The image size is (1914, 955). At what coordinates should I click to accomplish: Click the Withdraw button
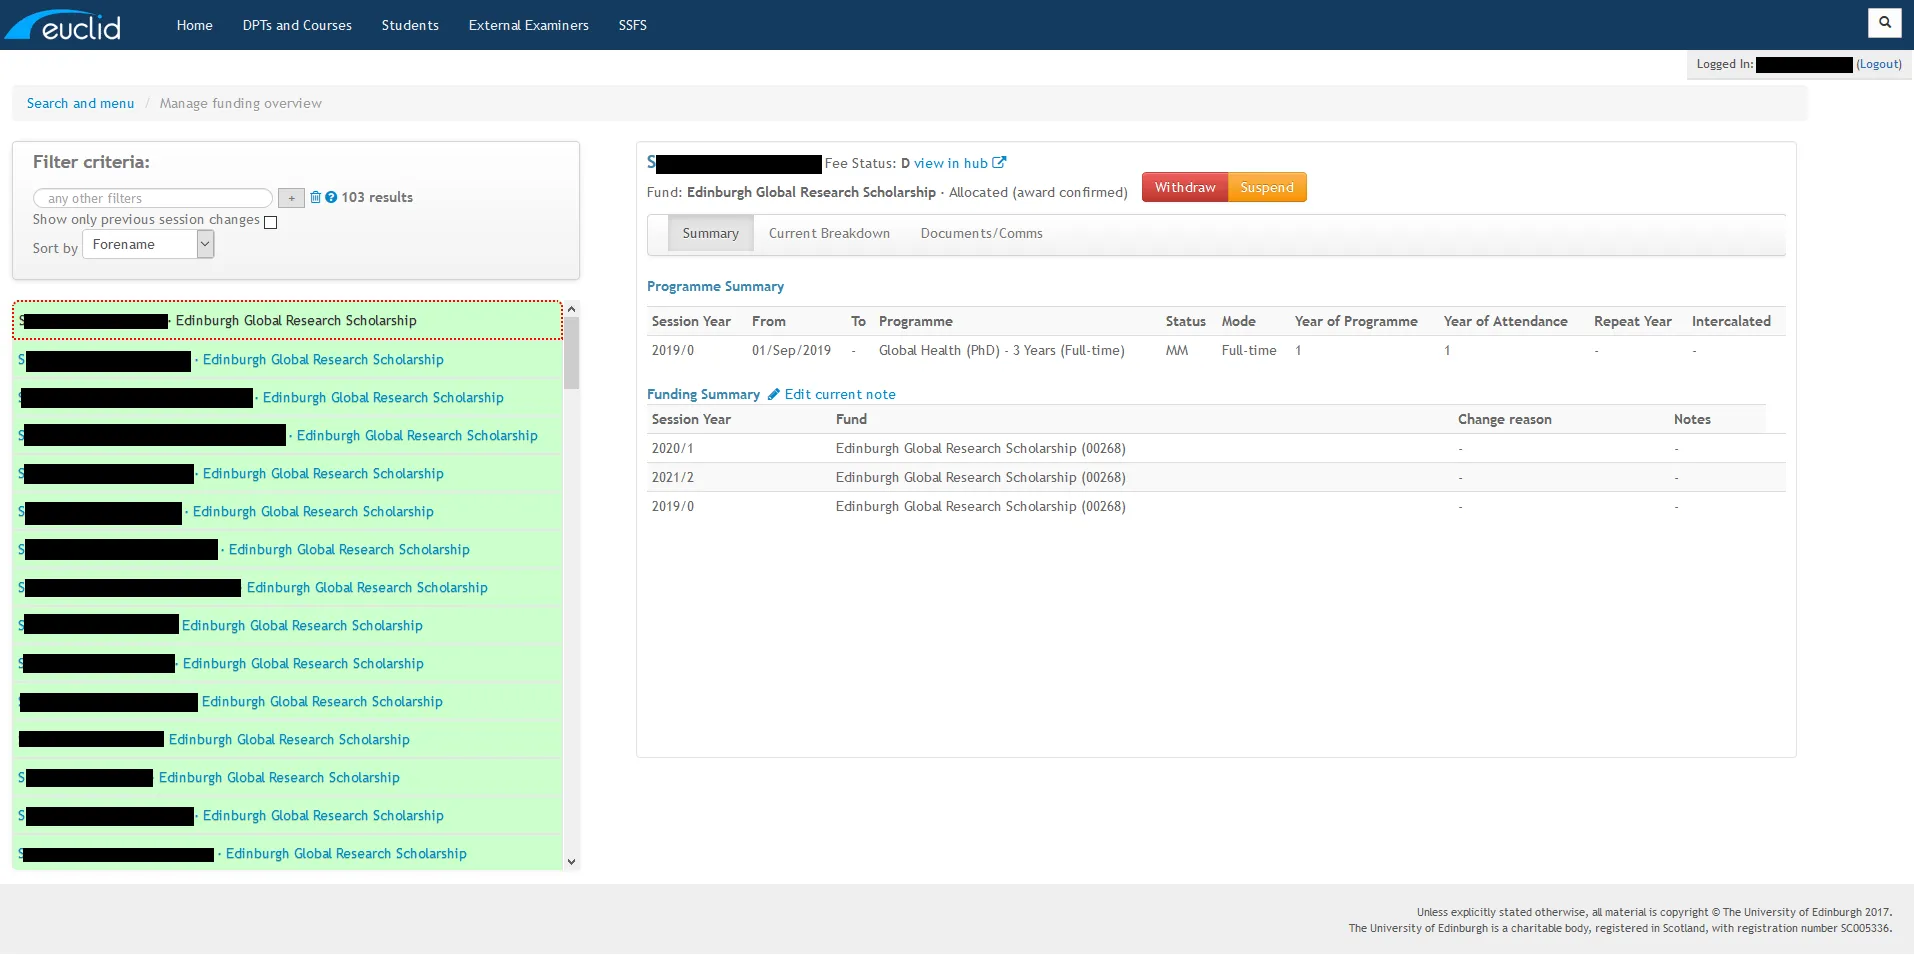point(1184,187)
